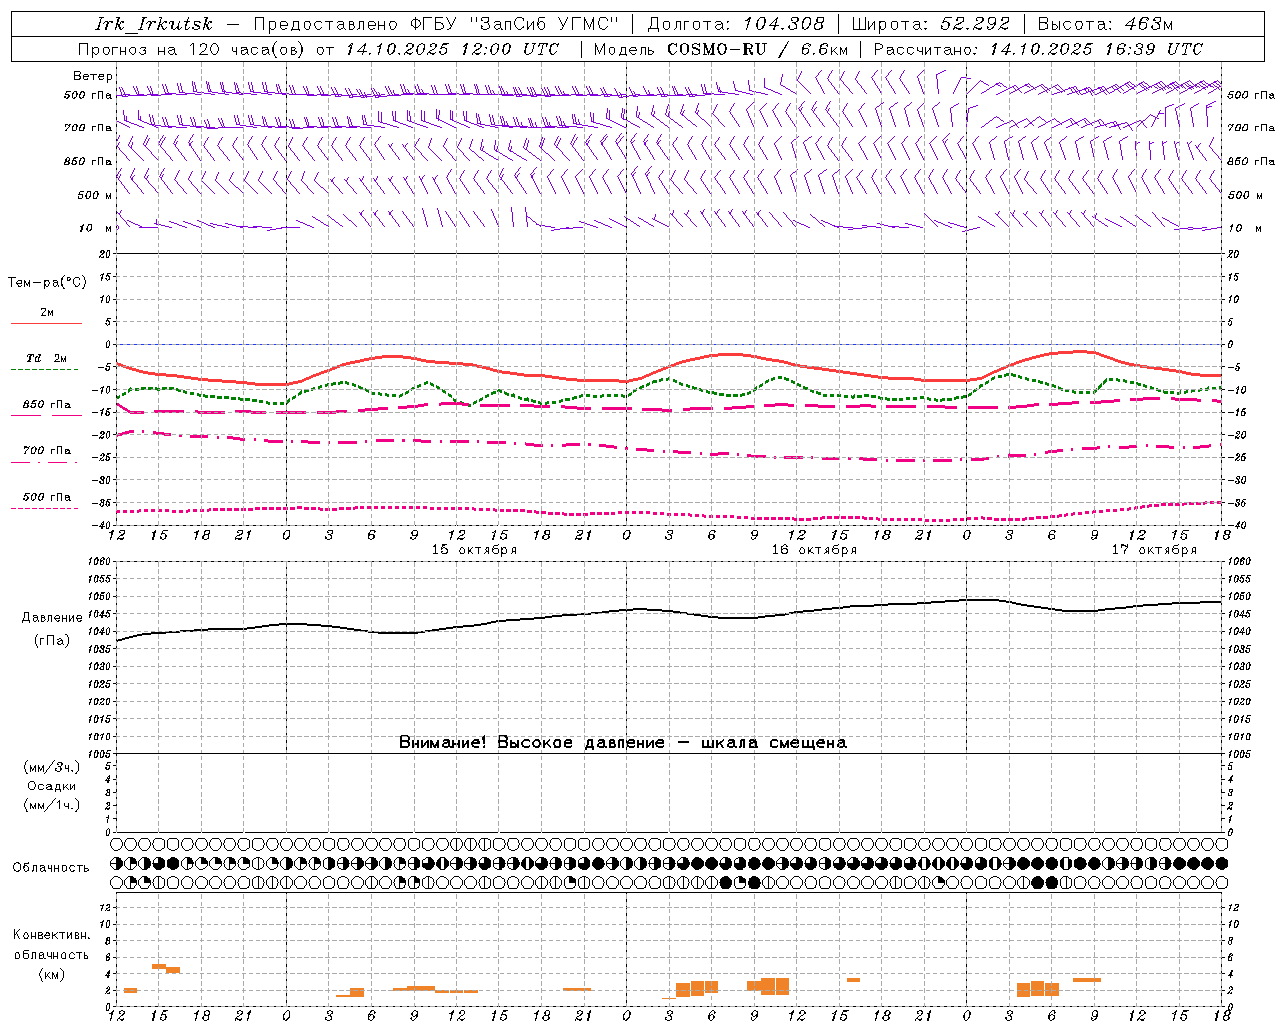Click the "500 гПа" dotted legend line in temperature legend

tap(44, 508)
